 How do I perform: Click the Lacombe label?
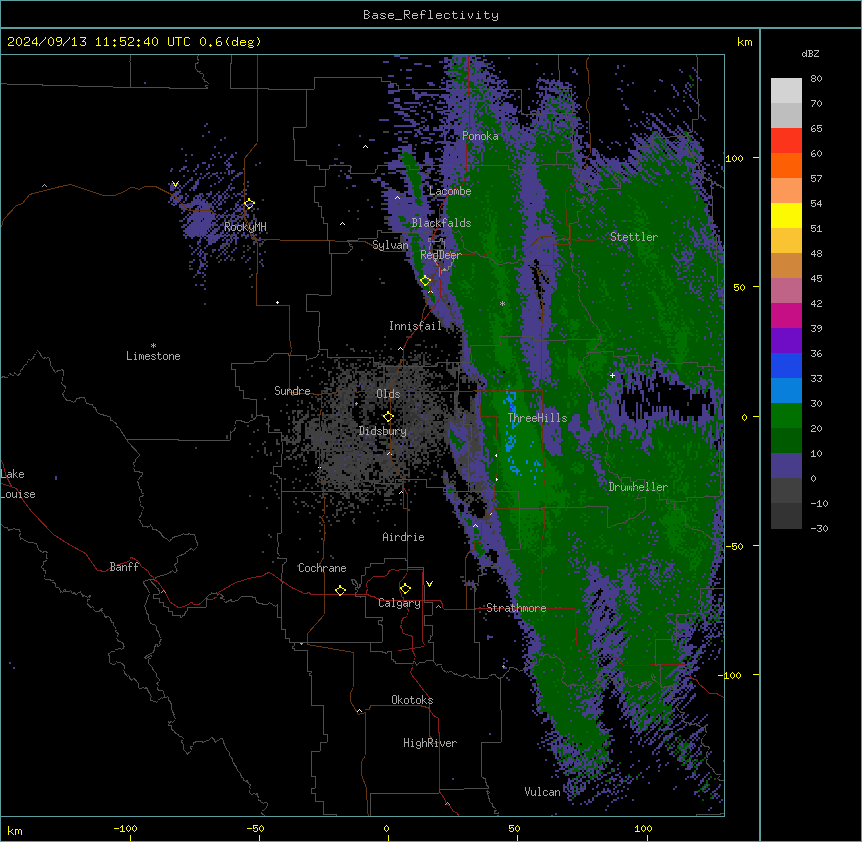[x=450, y=191]
